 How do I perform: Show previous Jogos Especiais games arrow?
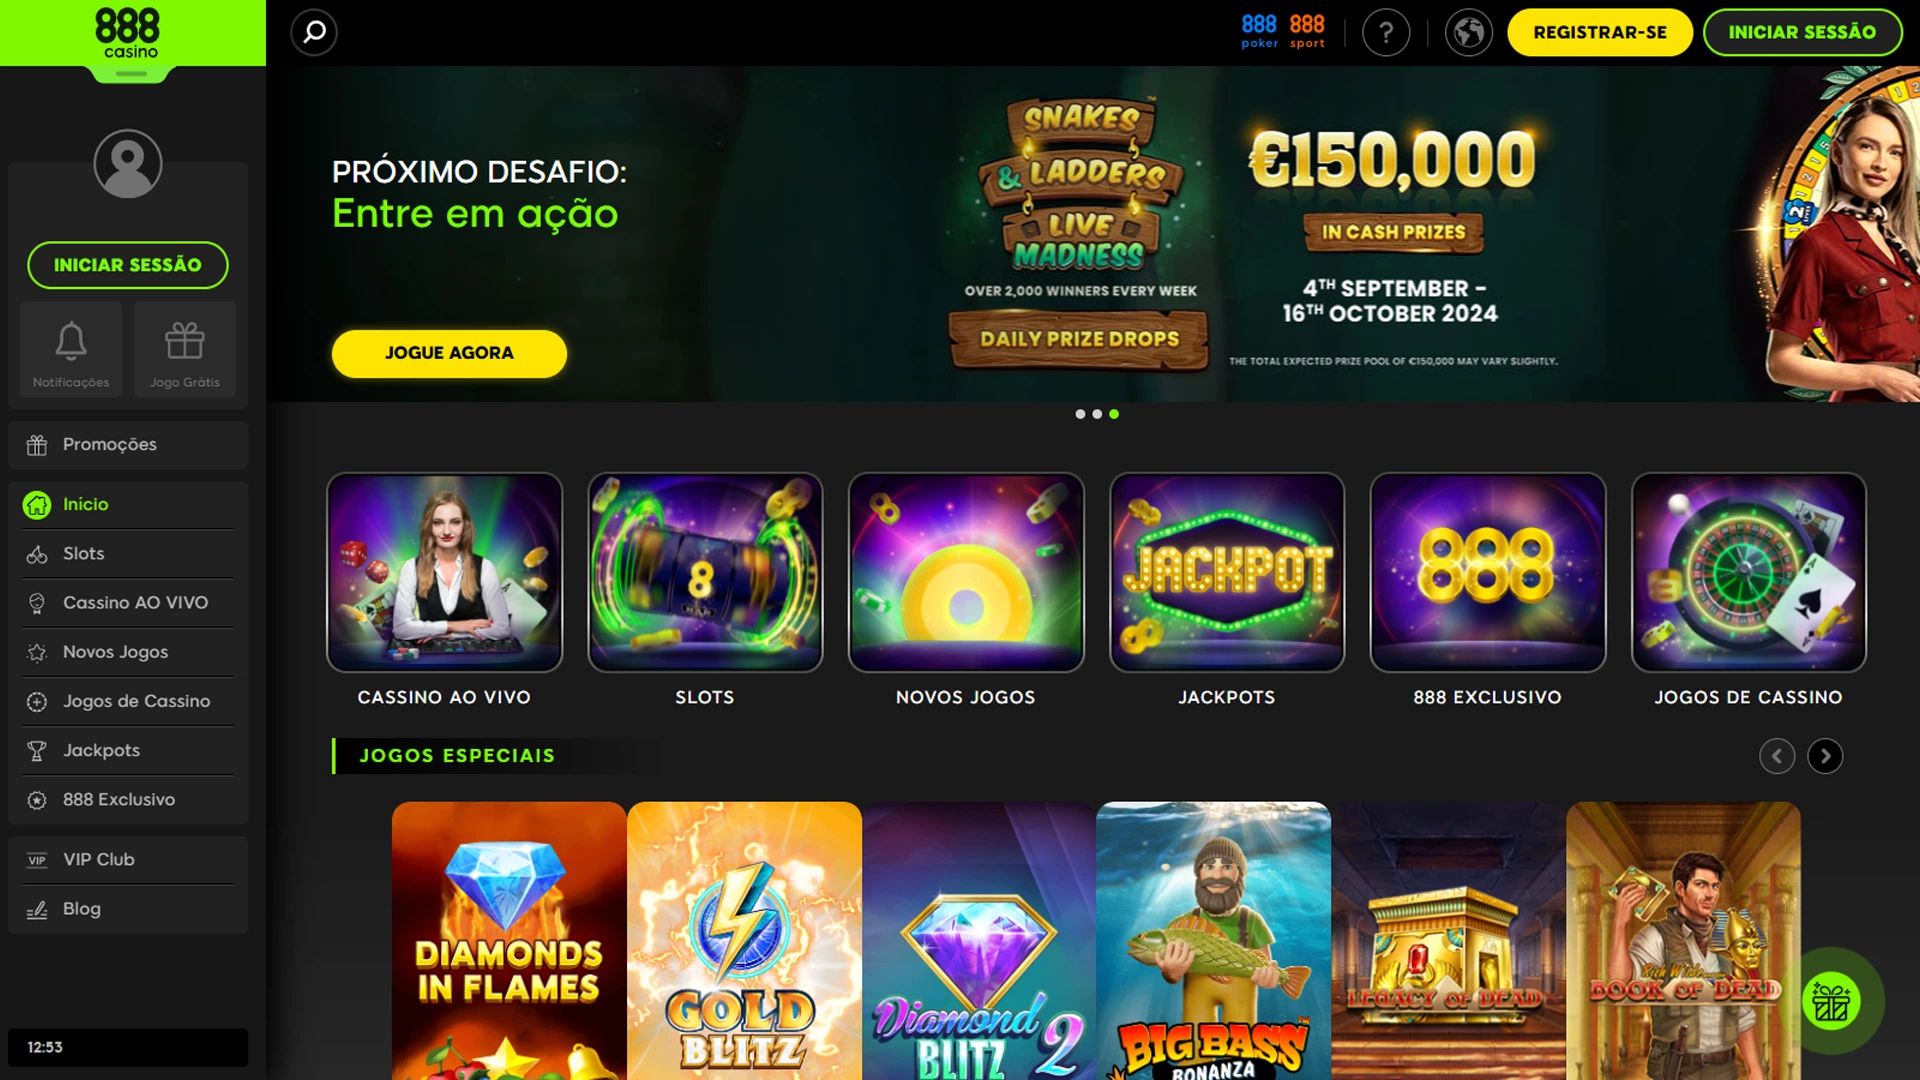(x=1777, y=756)
